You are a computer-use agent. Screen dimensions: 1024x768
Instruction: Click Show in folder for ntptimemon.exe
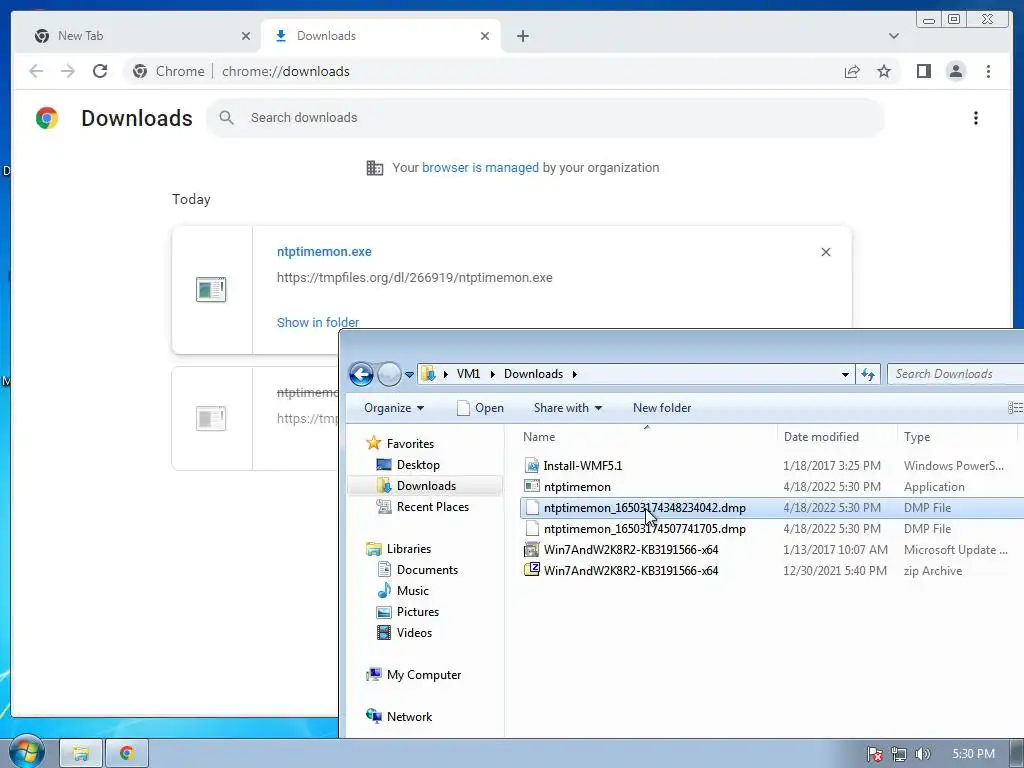click(317, 323)
